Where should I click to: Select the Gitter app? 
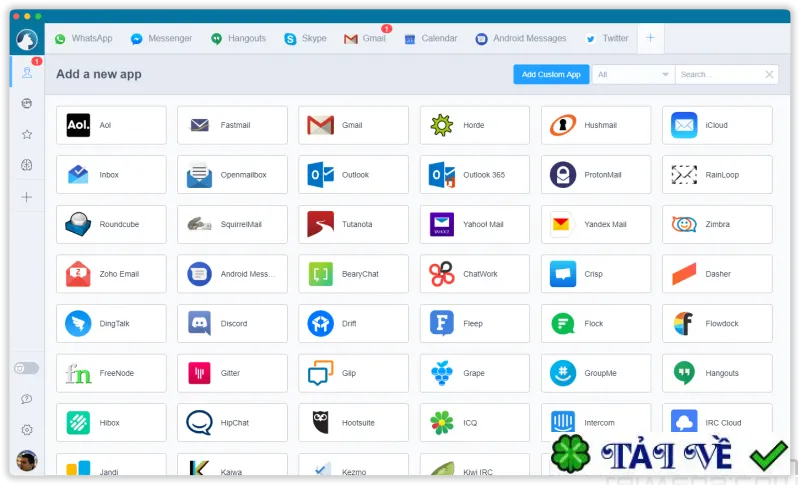pos(232,373)
